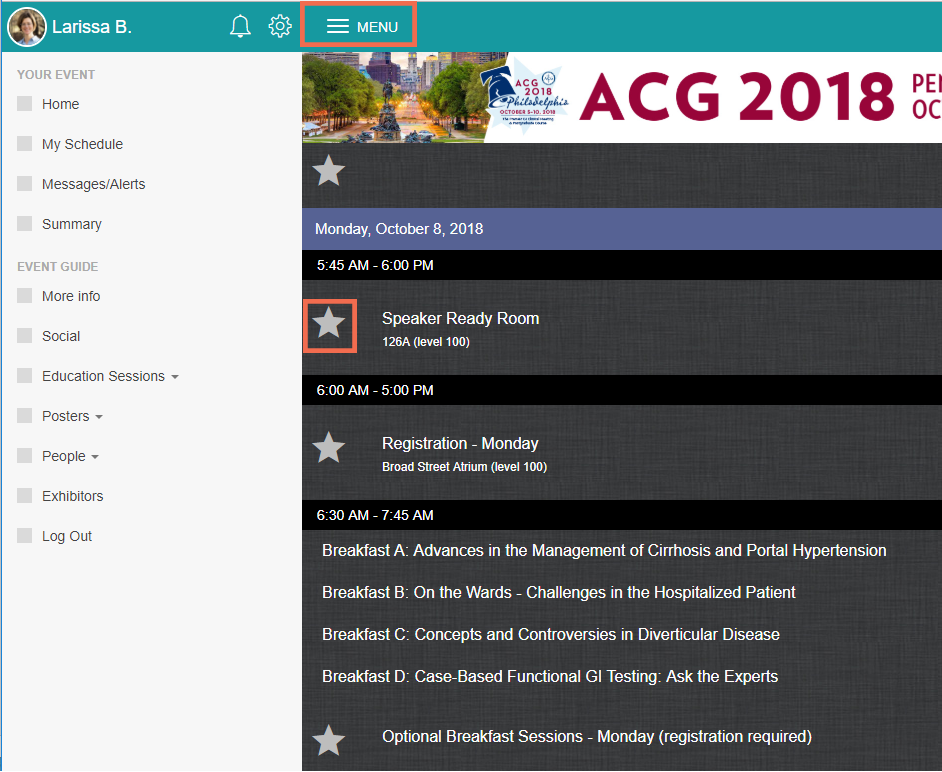Screen dimensions: 942x772
Task: Log Out of the event app
Action: [66, 536]
